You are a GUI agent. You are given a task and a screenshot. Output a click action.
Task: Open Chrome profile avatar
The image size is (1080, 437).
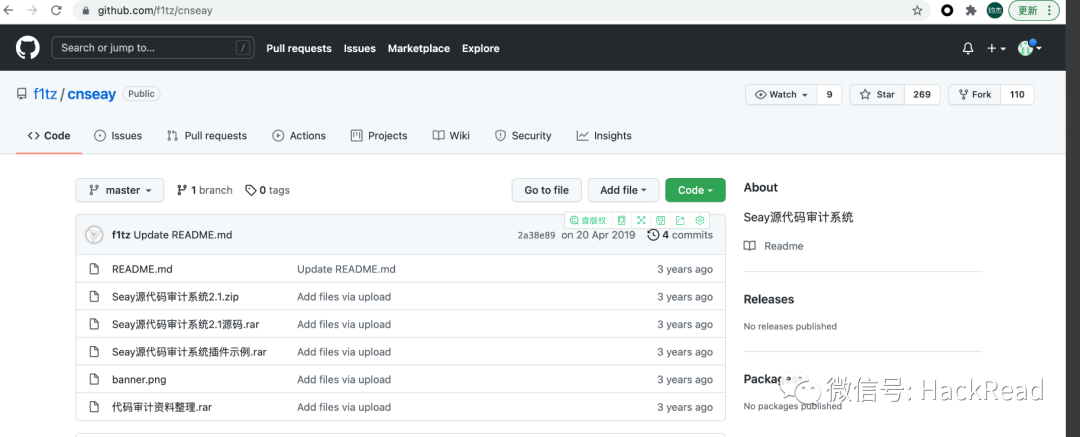(x=995, y=10)
